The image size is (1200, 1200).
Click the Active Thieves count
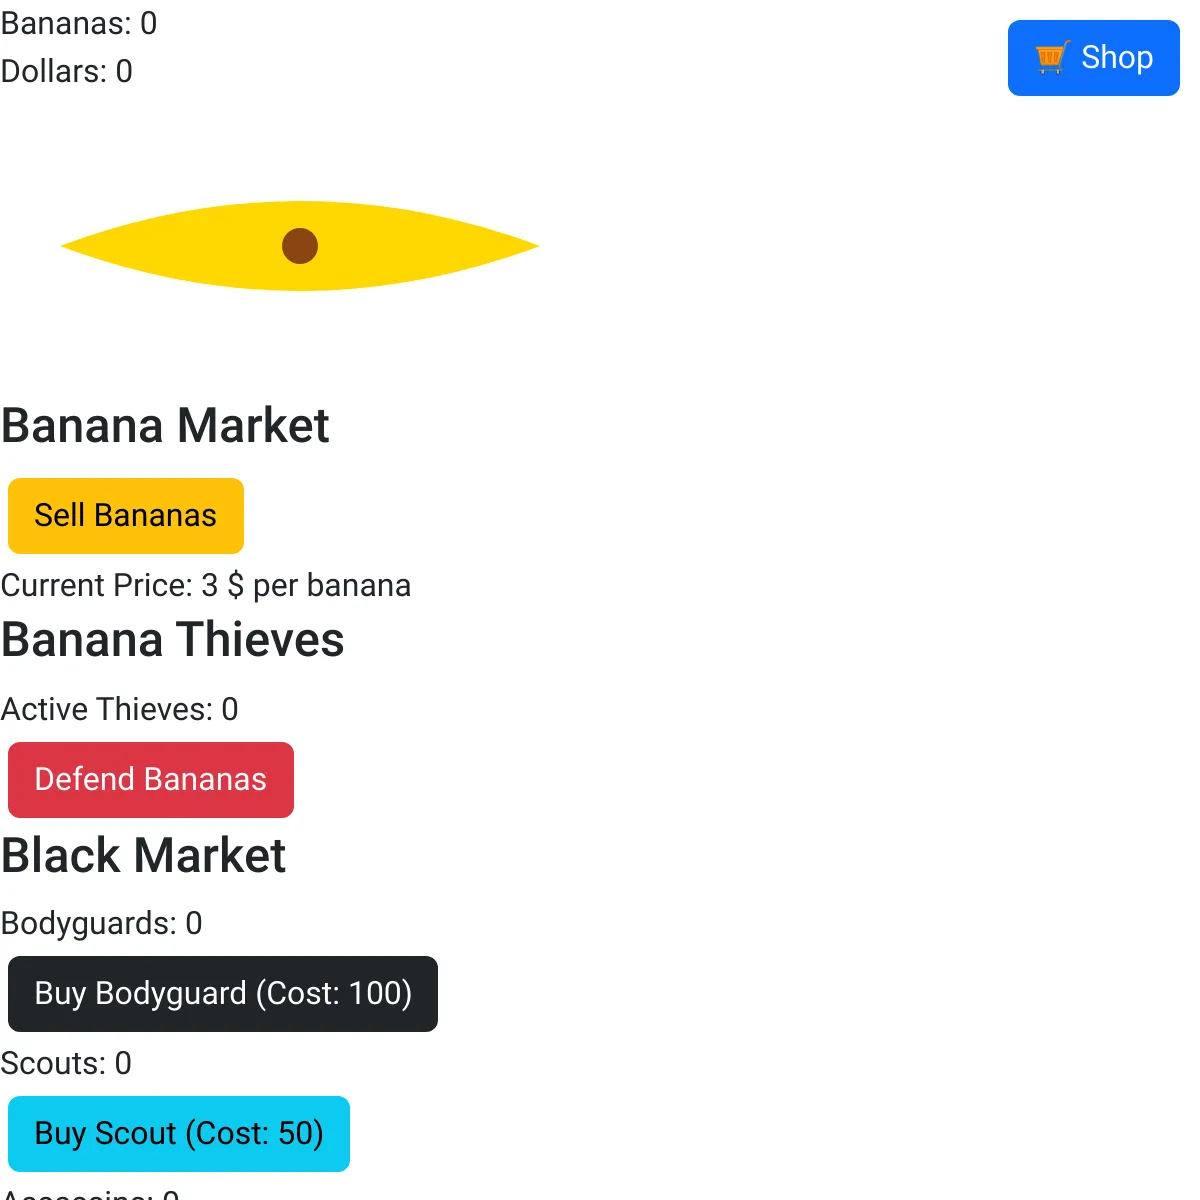click(120, 709)
